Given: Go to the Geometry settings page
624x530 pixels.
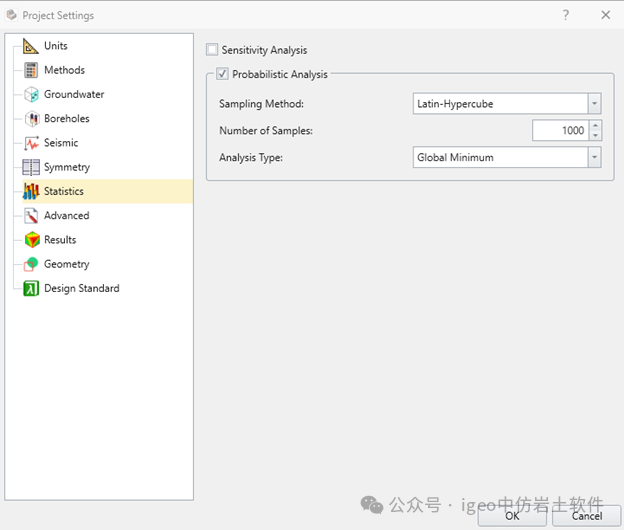Looking at the screenshot, I should tap(66, 264).
